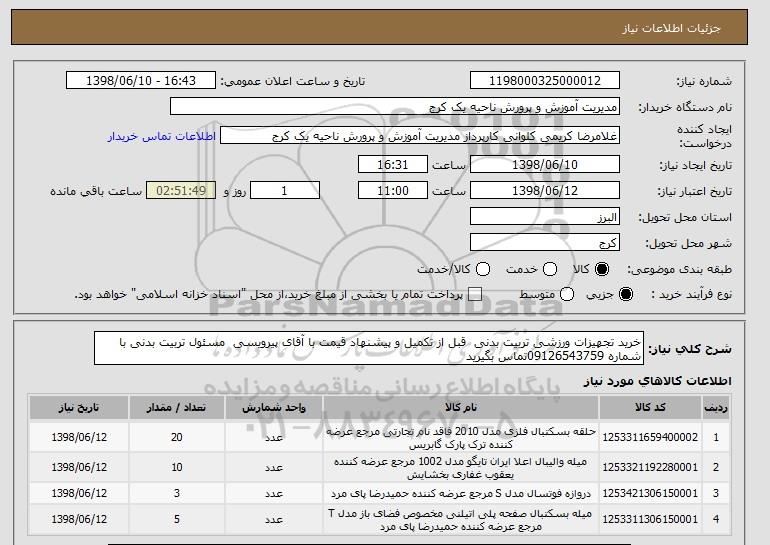Click quantity 10 in row 2
The width and height of the screenshot is (770, 545).
pyautogui.click(x=177, y=467)
